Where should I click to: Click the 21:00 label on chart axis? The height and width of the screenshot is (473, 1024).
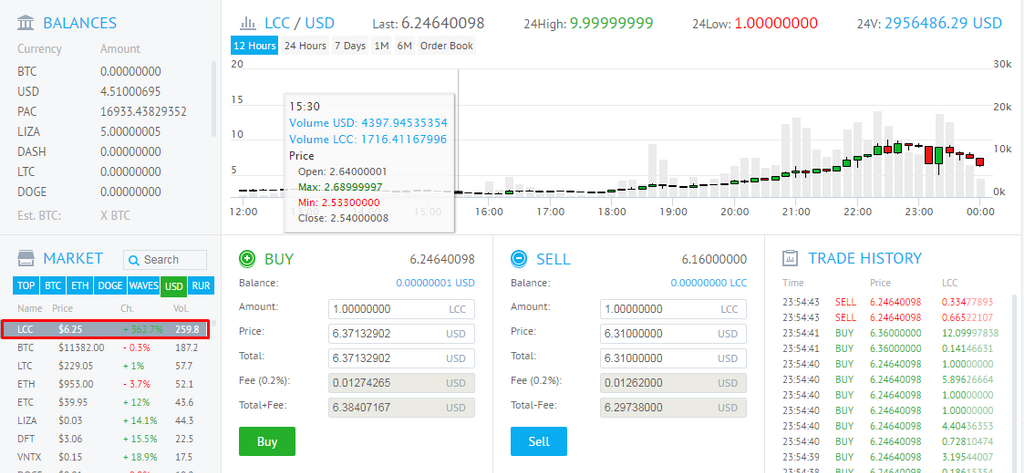point(796,212)
